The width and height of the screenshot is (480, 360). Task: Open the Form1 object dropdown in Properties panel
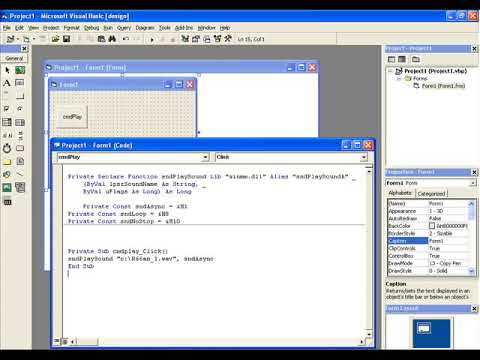(x=473, y=183)
